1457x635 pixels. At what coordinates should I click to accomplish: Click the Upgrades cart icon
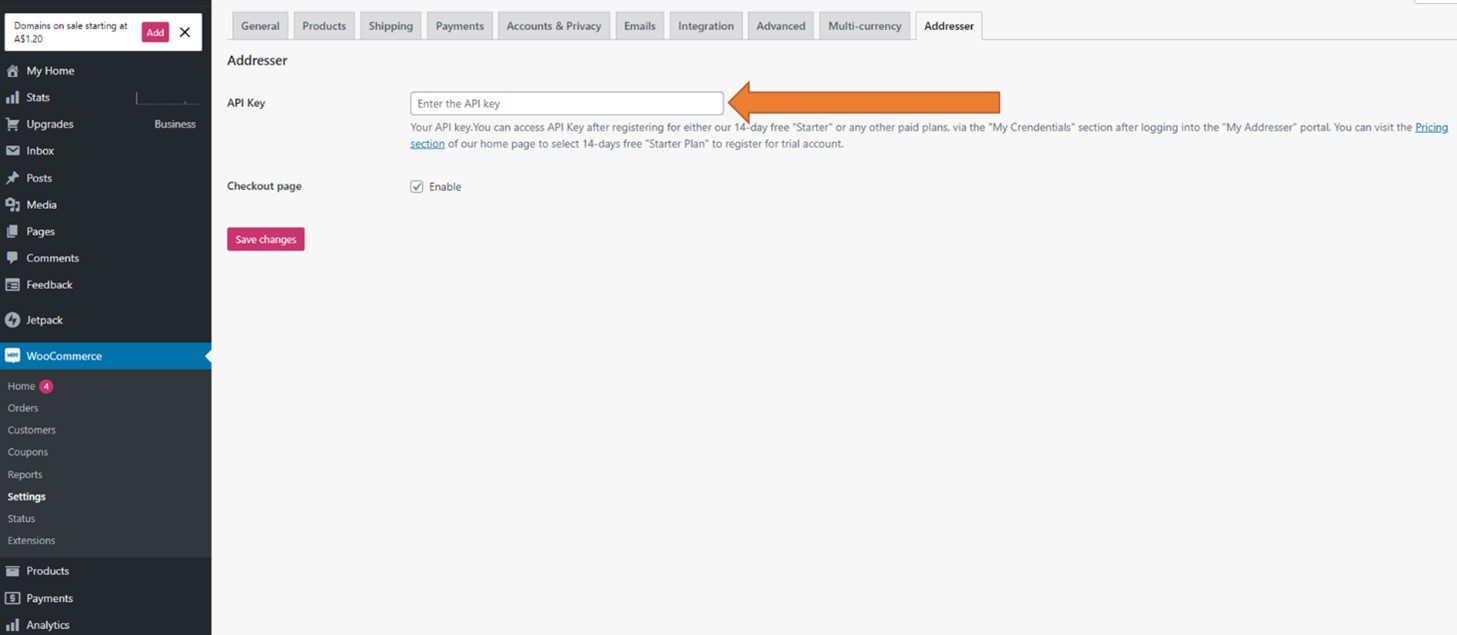click(x=12, y=124)
